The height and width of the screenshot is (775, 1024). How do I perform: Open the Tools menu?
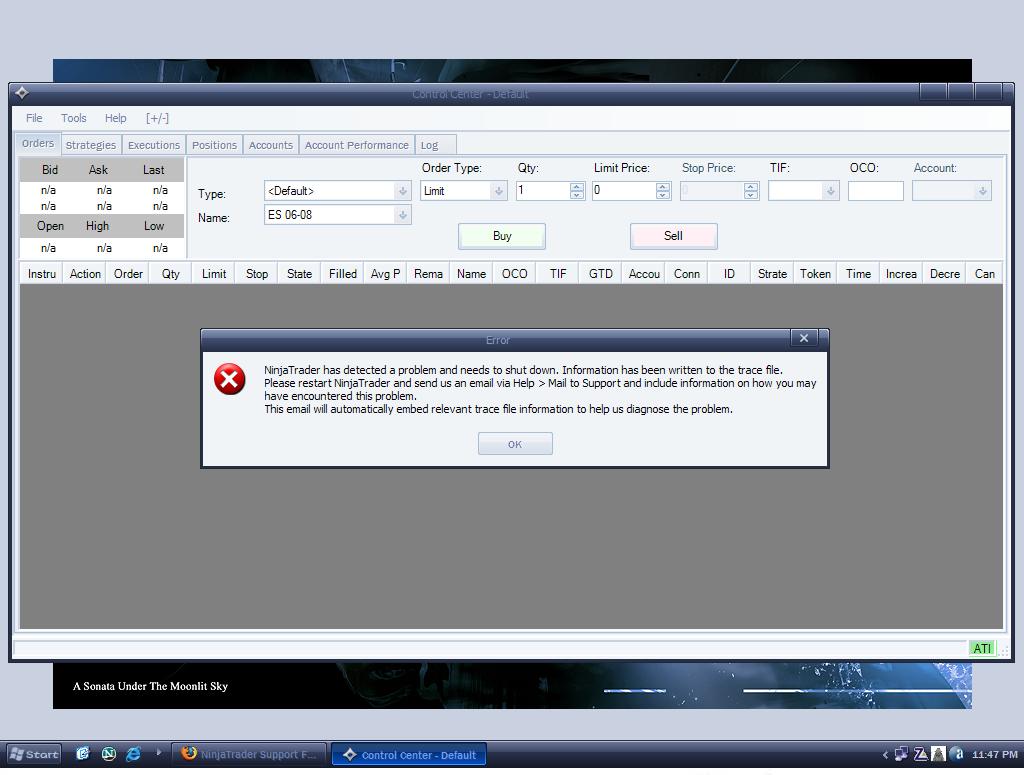pyautogui.click(x=74, y=118)
